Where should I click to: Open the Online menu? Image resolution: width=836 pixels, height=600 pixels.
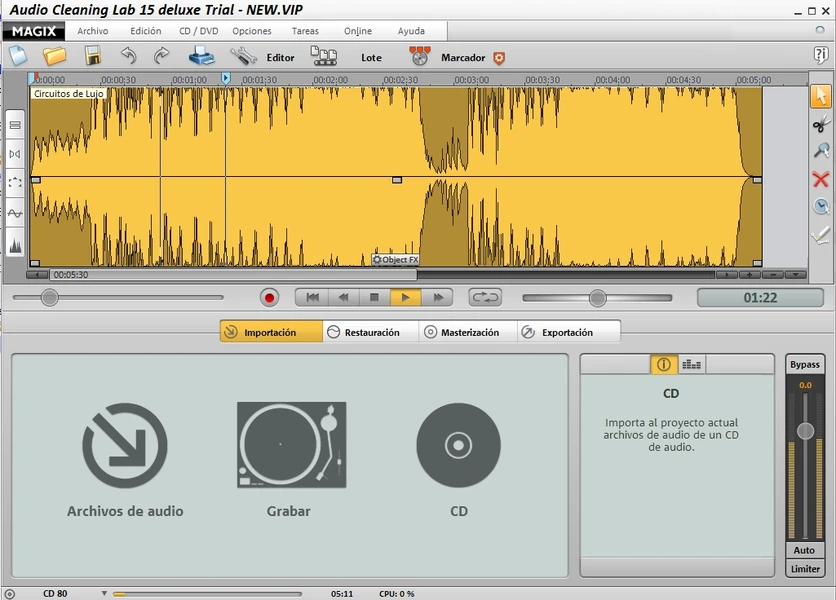tap(358, 31)
